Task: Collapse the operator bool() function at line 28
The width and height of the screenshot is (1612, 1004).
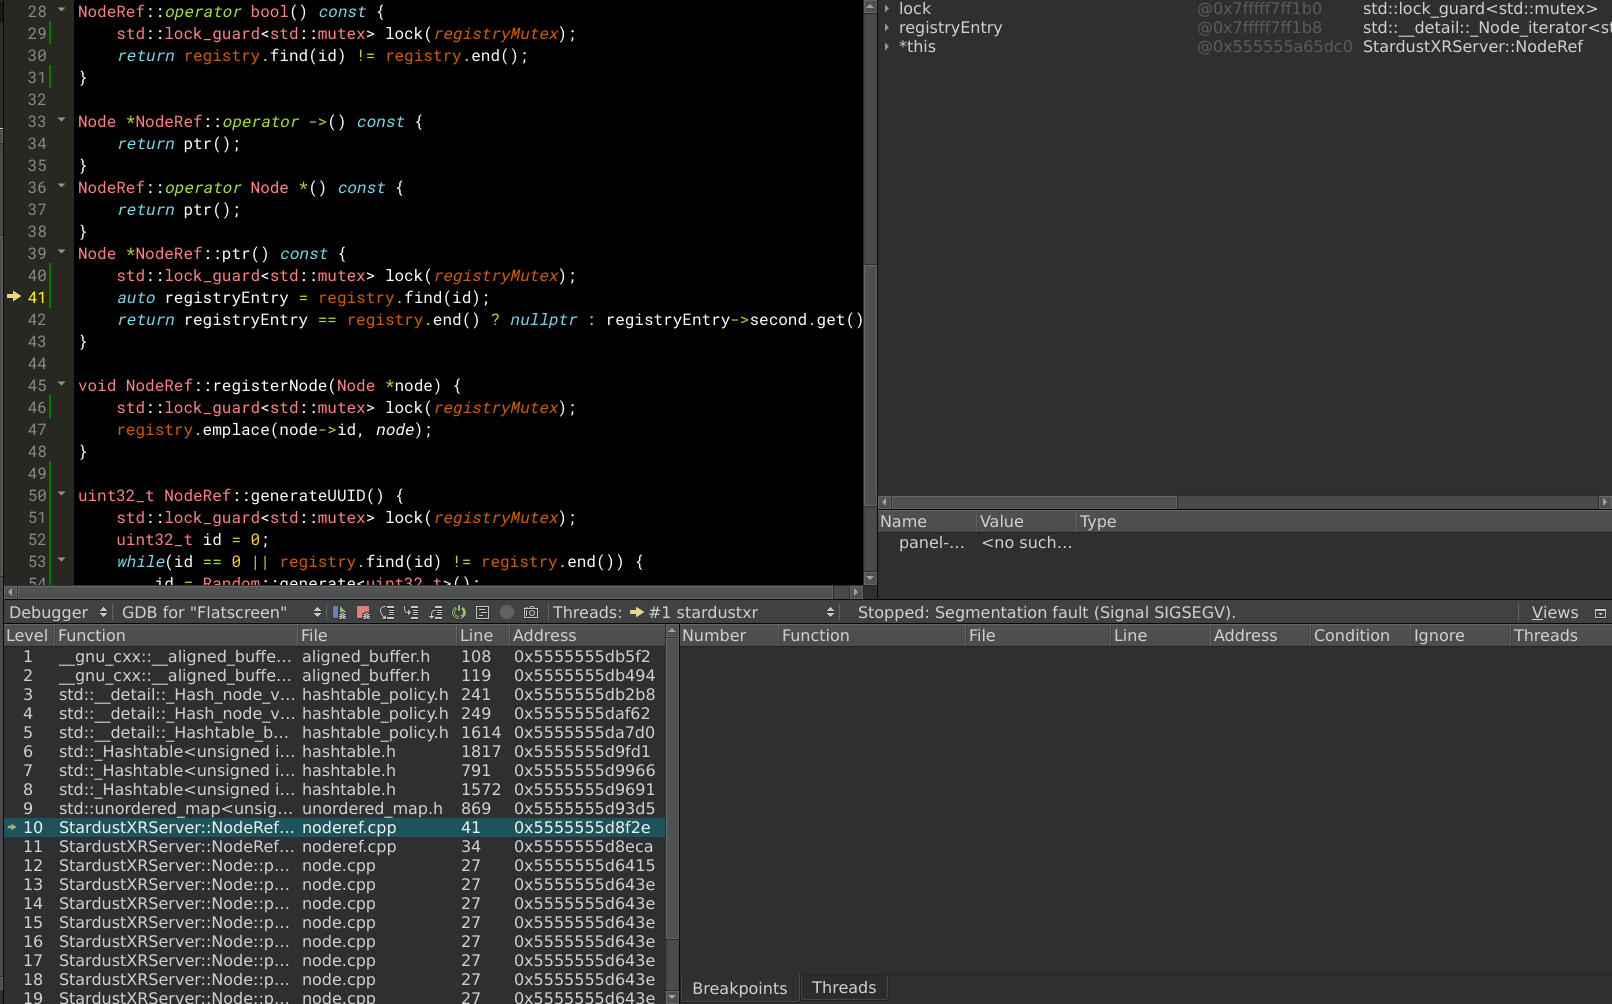Action: coord(61,10)
